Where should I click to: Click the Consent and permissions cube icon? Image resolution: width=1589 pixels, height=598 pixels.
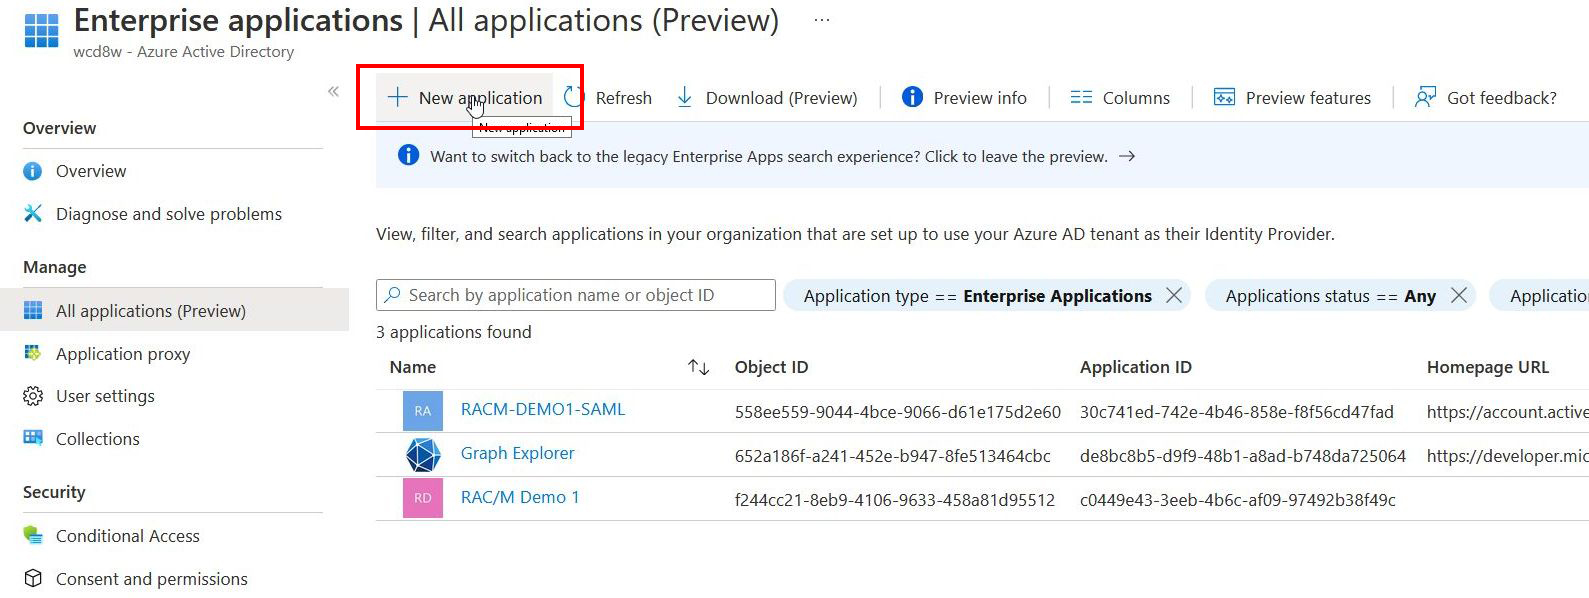click(33, 578)
